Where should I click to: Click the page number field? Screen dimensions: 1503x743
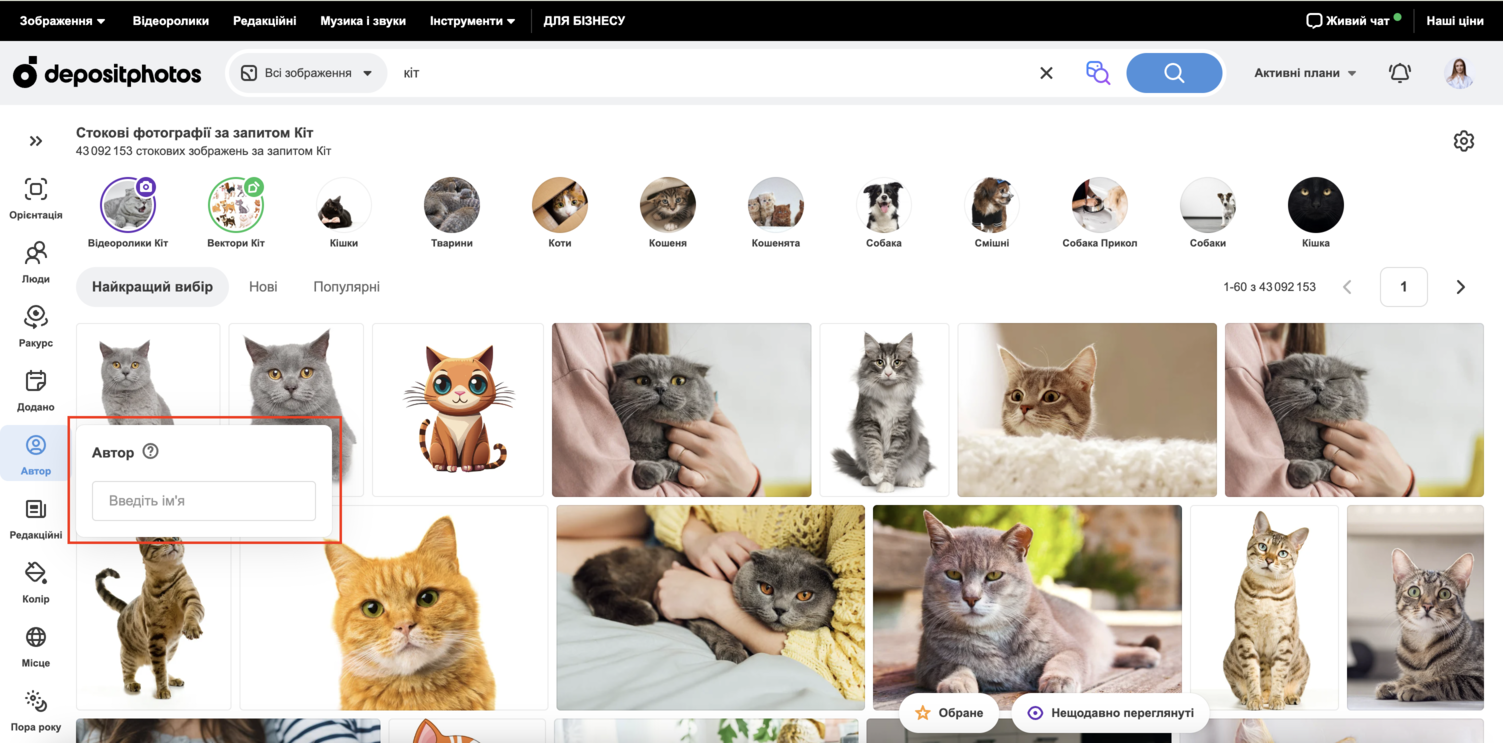pyautogui.click(x=1403, y=287)
